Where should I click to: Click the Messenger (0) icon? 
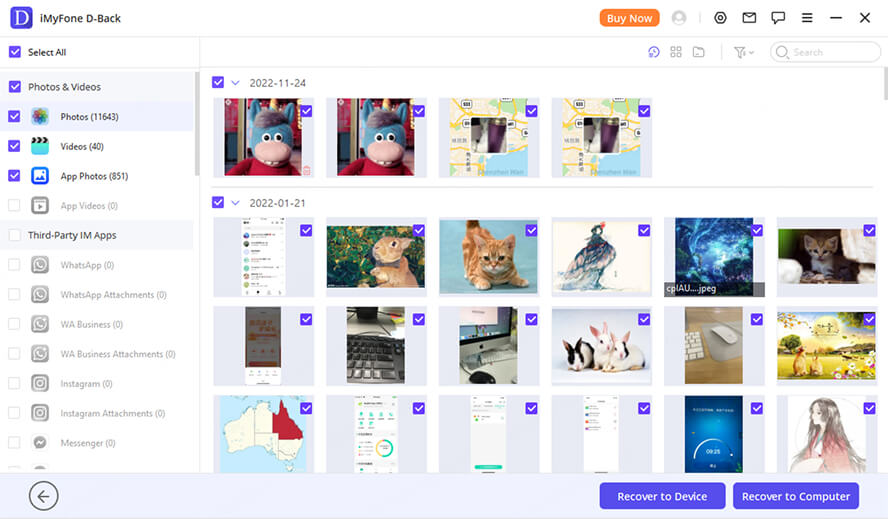tap(40, 442)
